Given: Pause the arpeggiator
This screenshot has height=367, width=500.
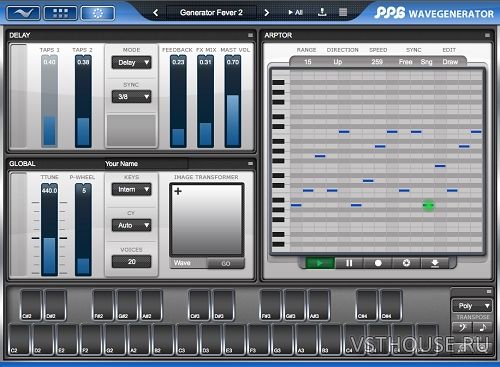Looking at the screenshot, I should point(349,263).
